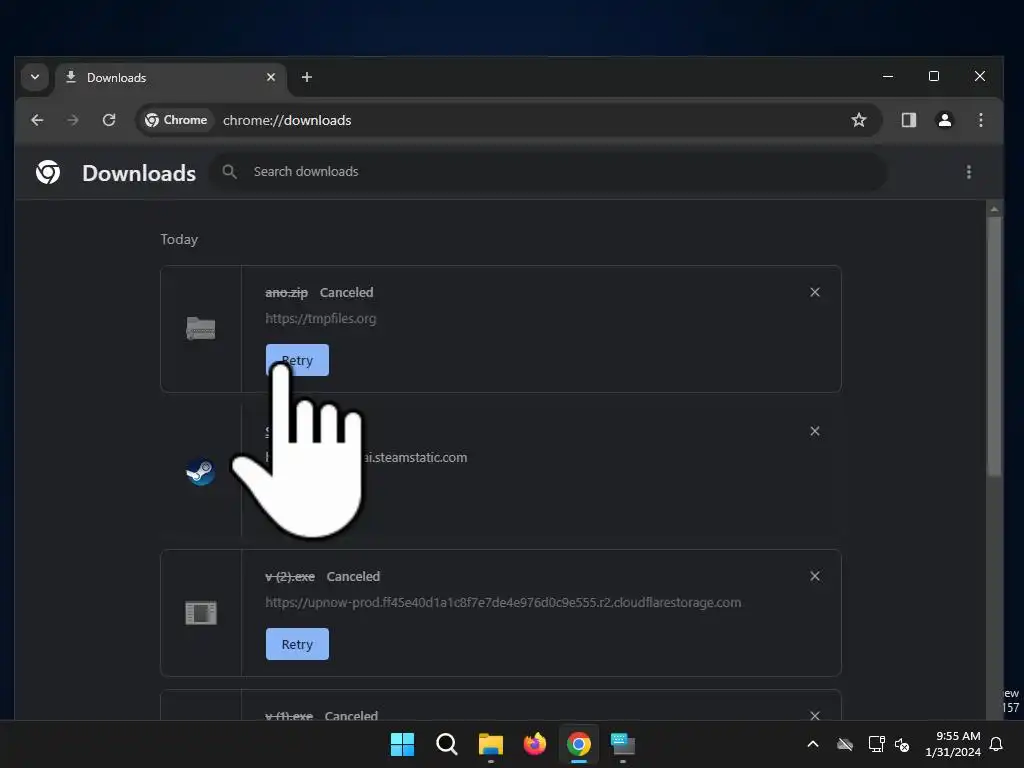Click the browser back arrow

[x=37, y=120]
